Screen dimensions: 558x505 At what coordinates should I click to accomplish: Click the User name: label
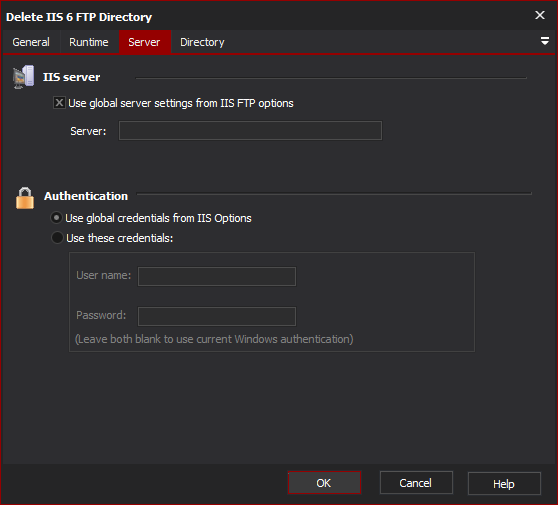point(104,275)
